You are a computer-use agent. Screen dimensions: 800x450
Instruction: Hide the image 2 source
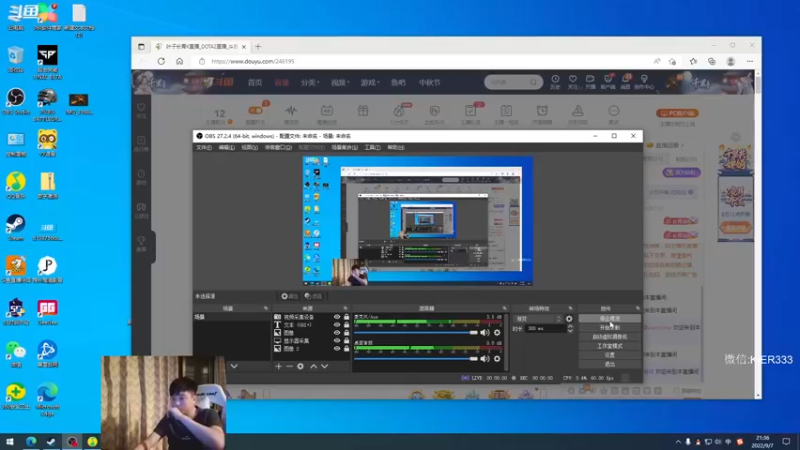pos(337,348)
